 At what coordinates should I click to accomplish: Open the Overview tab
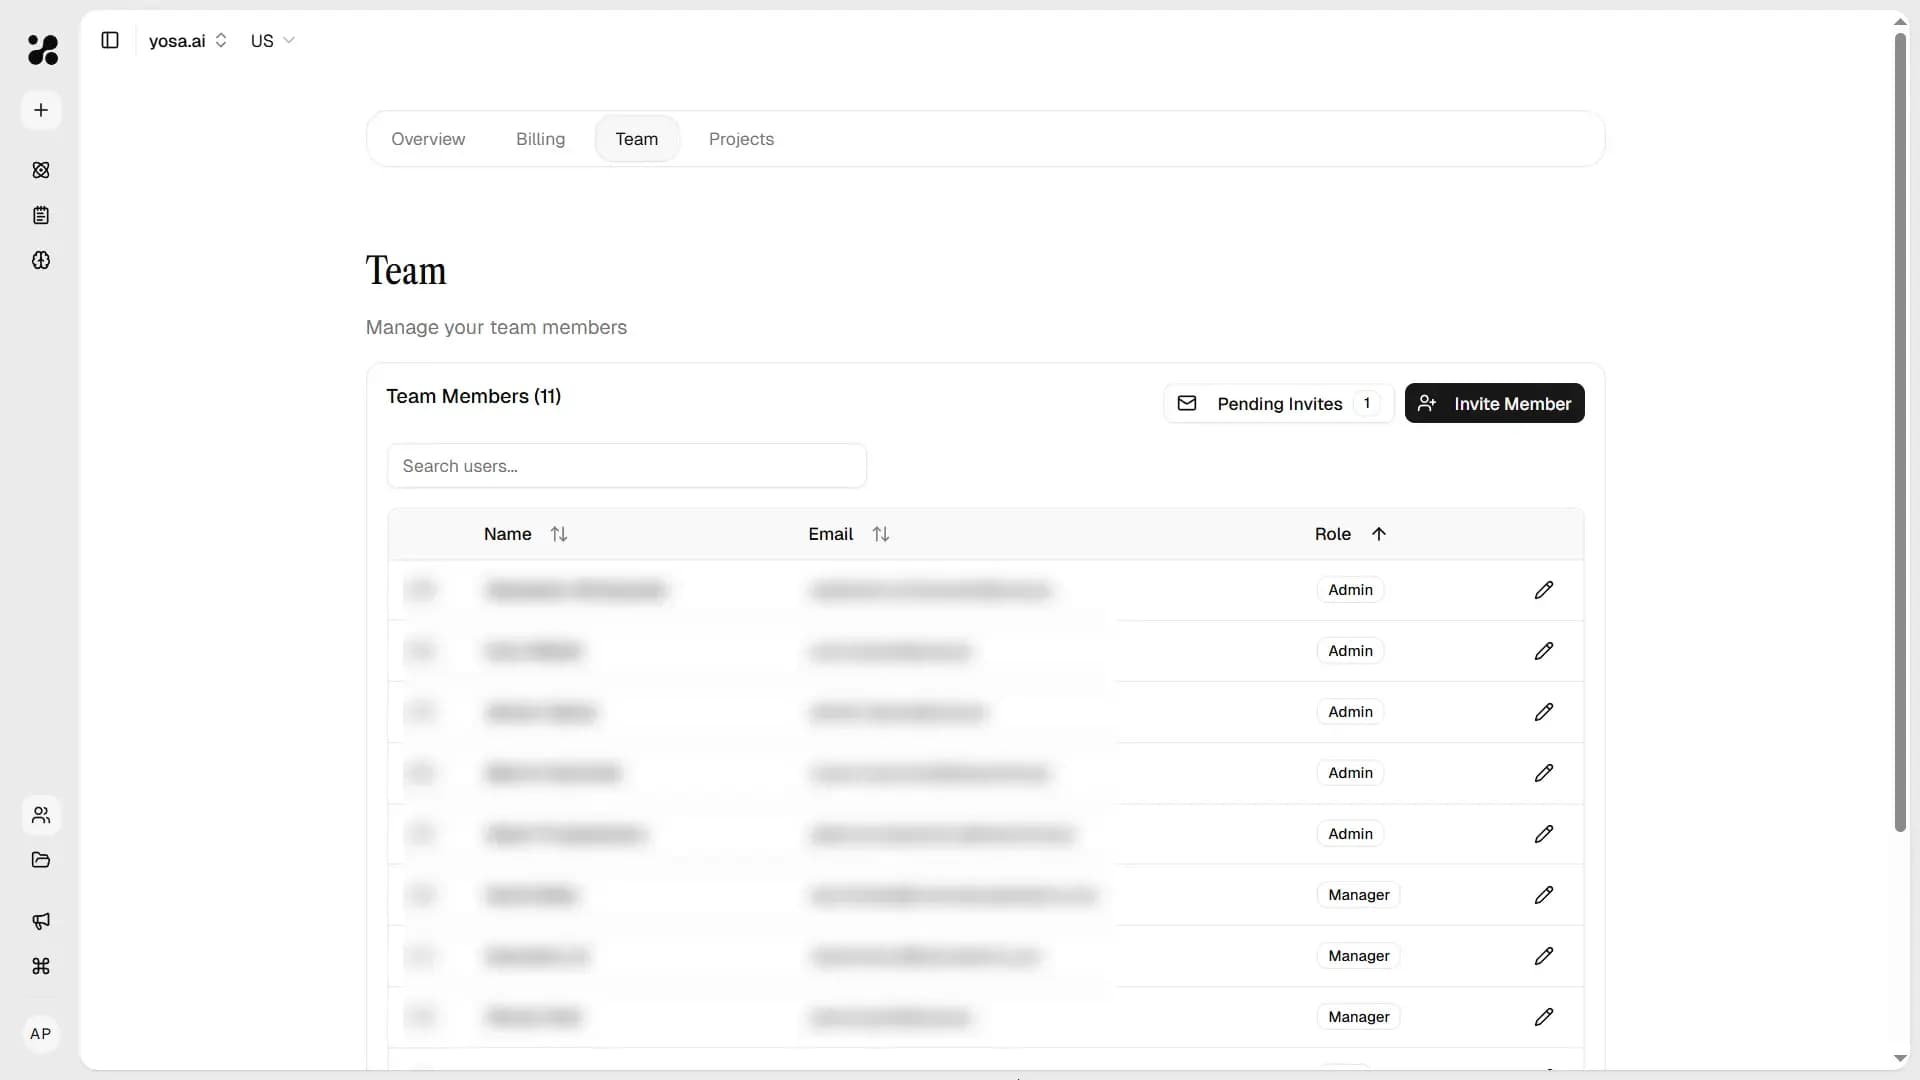[x=428, y=139]
